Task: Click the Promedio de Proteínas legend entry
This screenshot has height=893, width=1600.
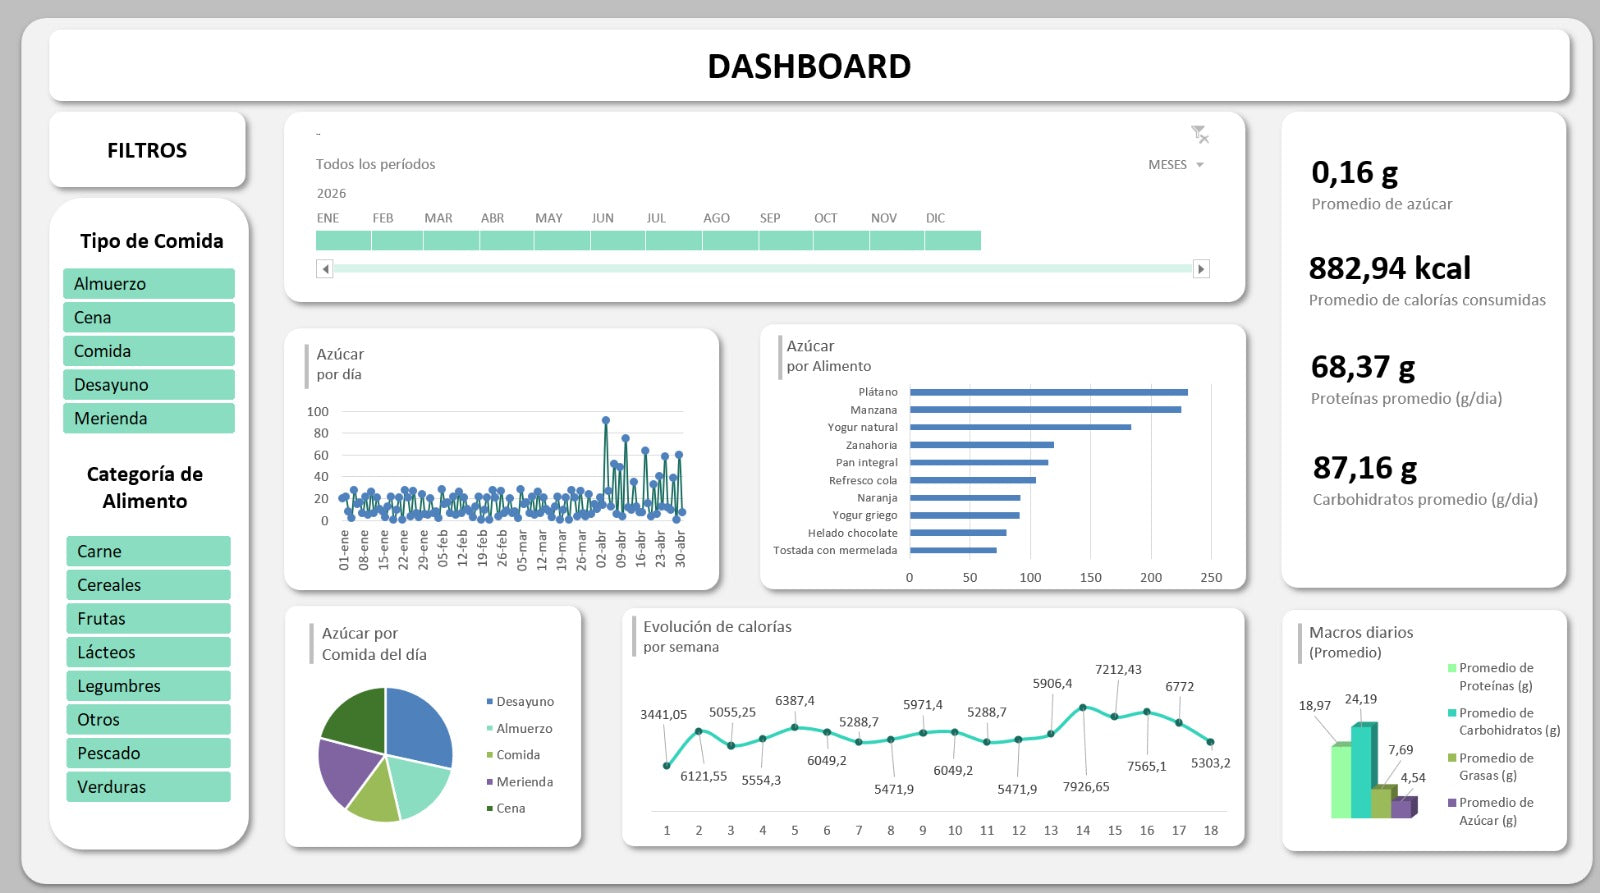Action: [1490, 677]
